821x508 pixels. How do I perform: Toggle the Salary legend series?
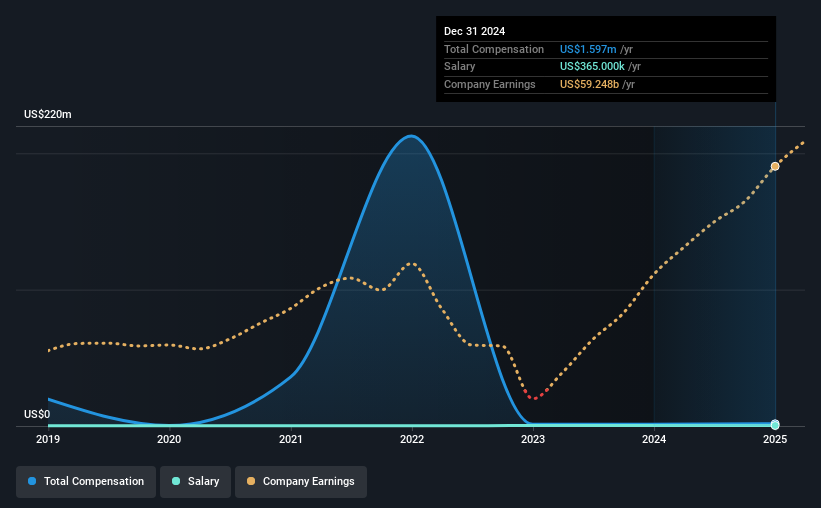(195, 481)
